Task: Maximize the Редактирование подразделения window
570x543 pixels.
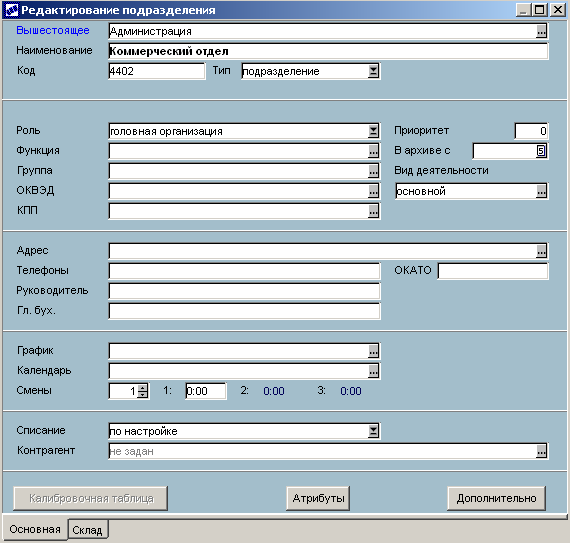Action: pyautogui.click(x=539, y=9)
